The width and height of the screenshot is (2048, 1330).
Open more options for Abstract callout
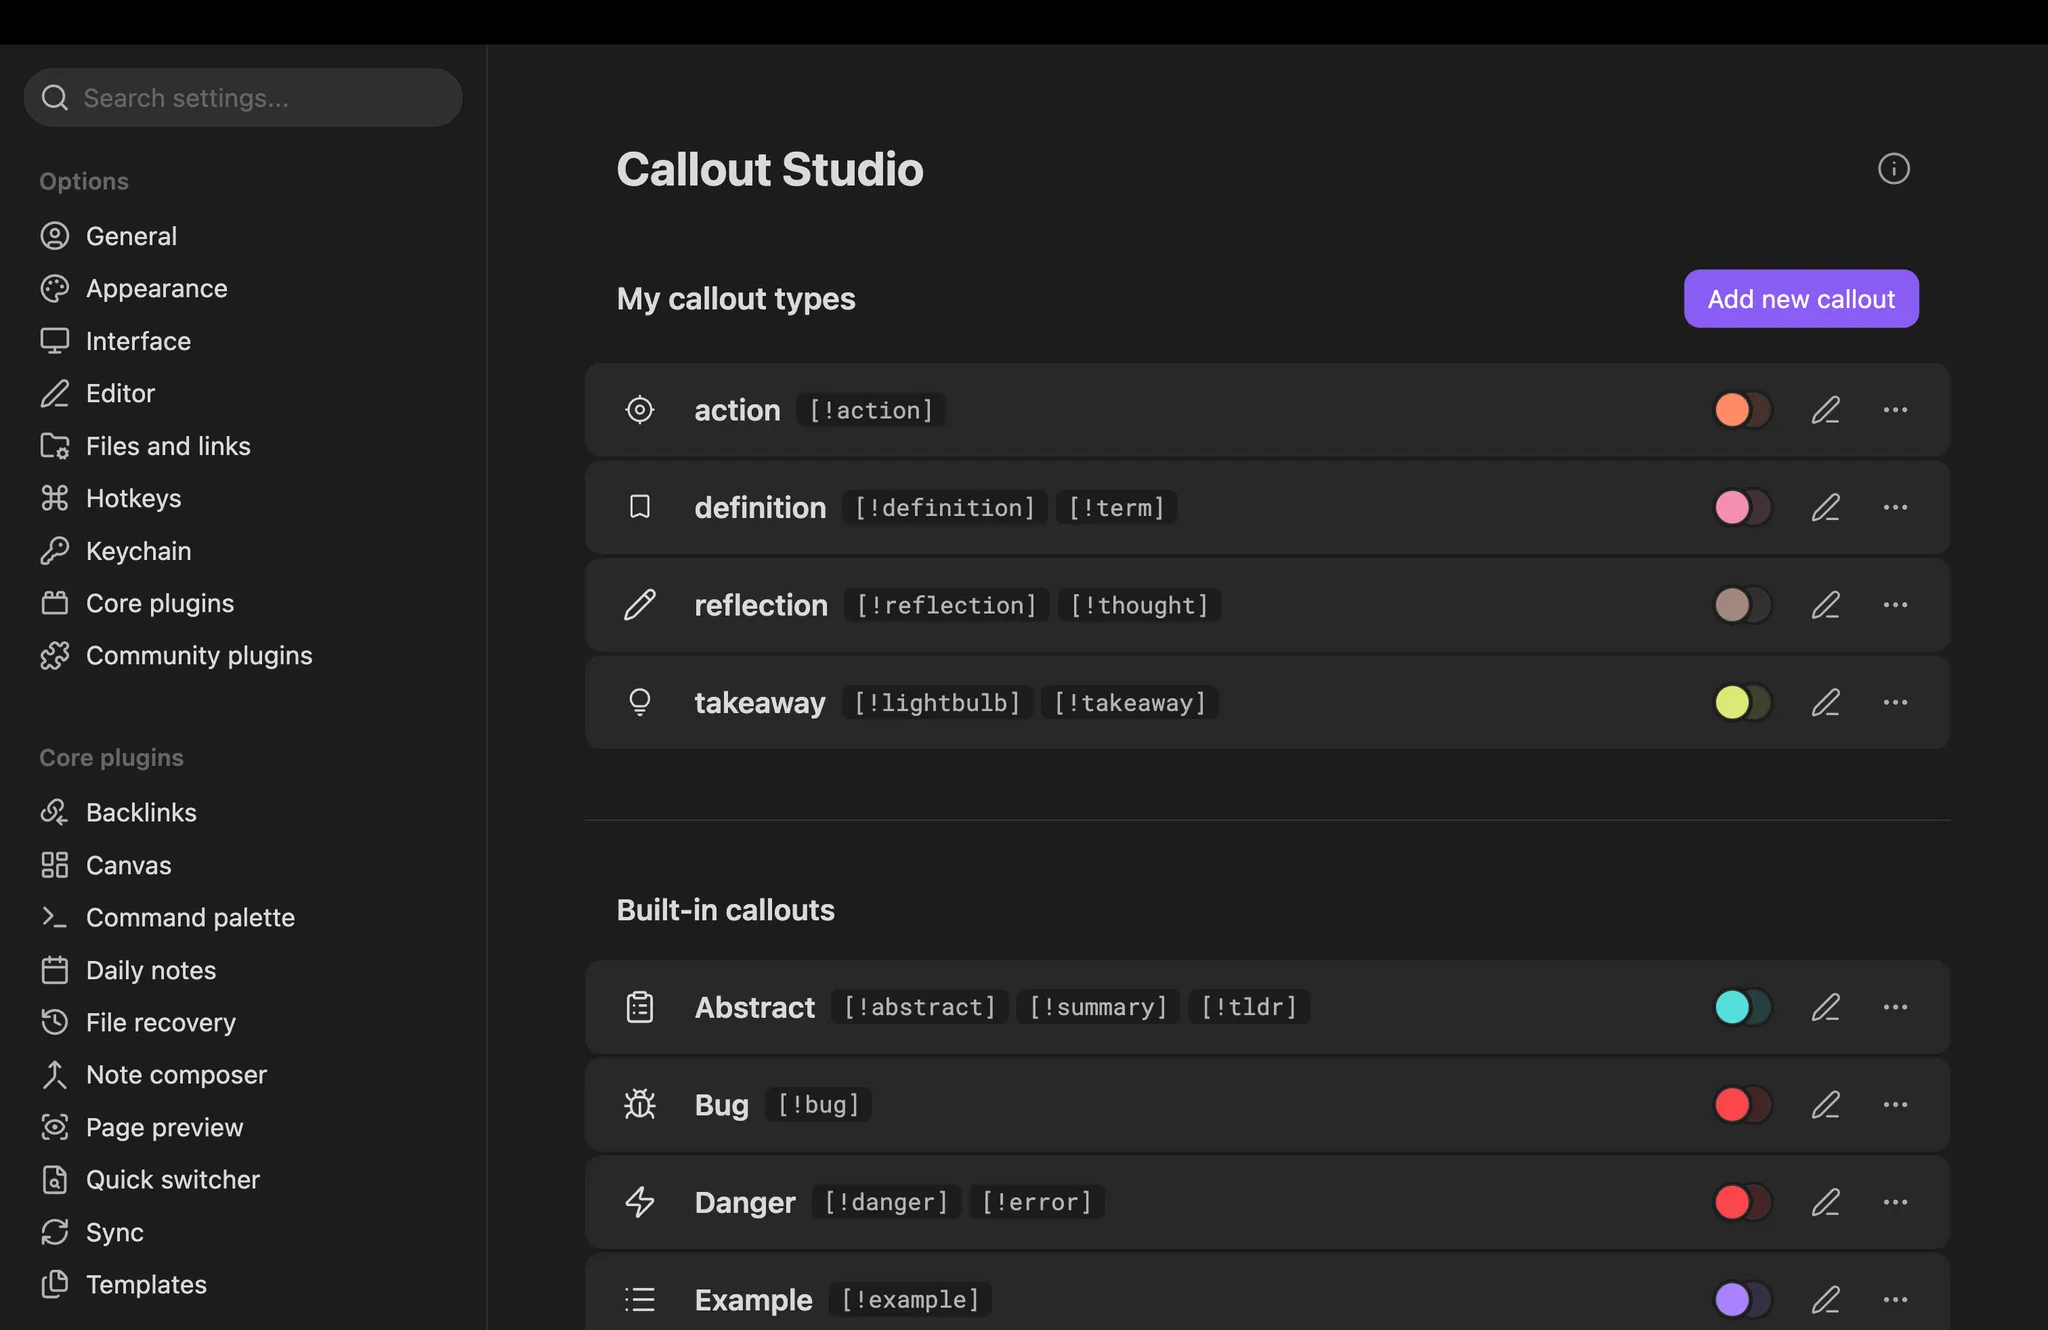pos(1895,1007)
